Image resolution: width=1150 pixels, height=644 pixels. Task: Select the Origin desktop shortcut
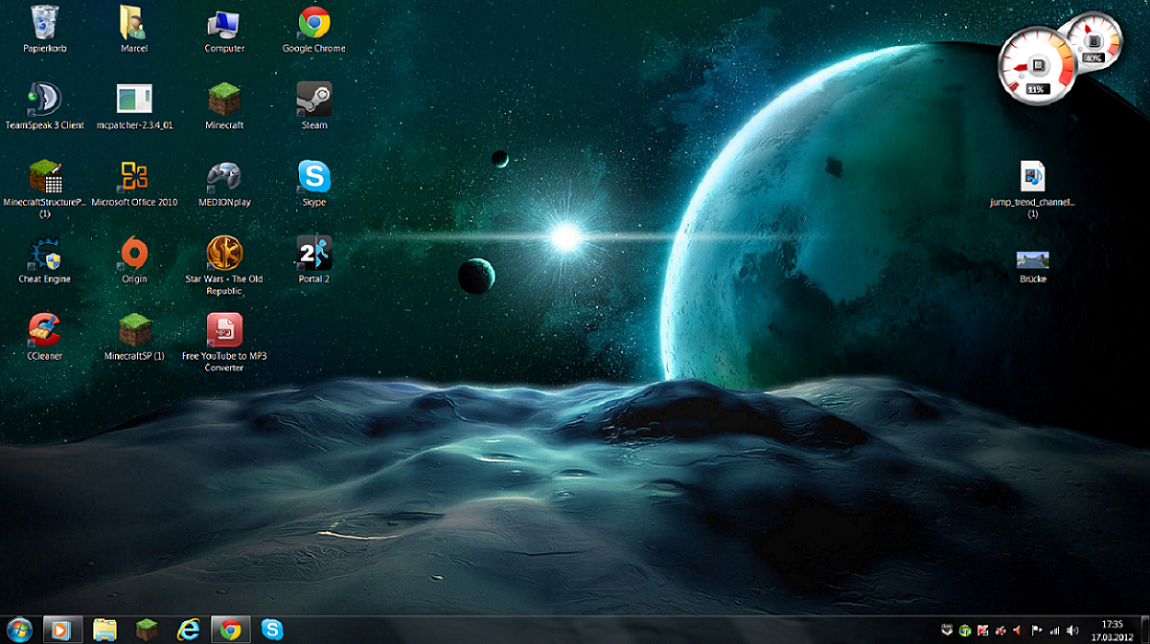[134, 254]
